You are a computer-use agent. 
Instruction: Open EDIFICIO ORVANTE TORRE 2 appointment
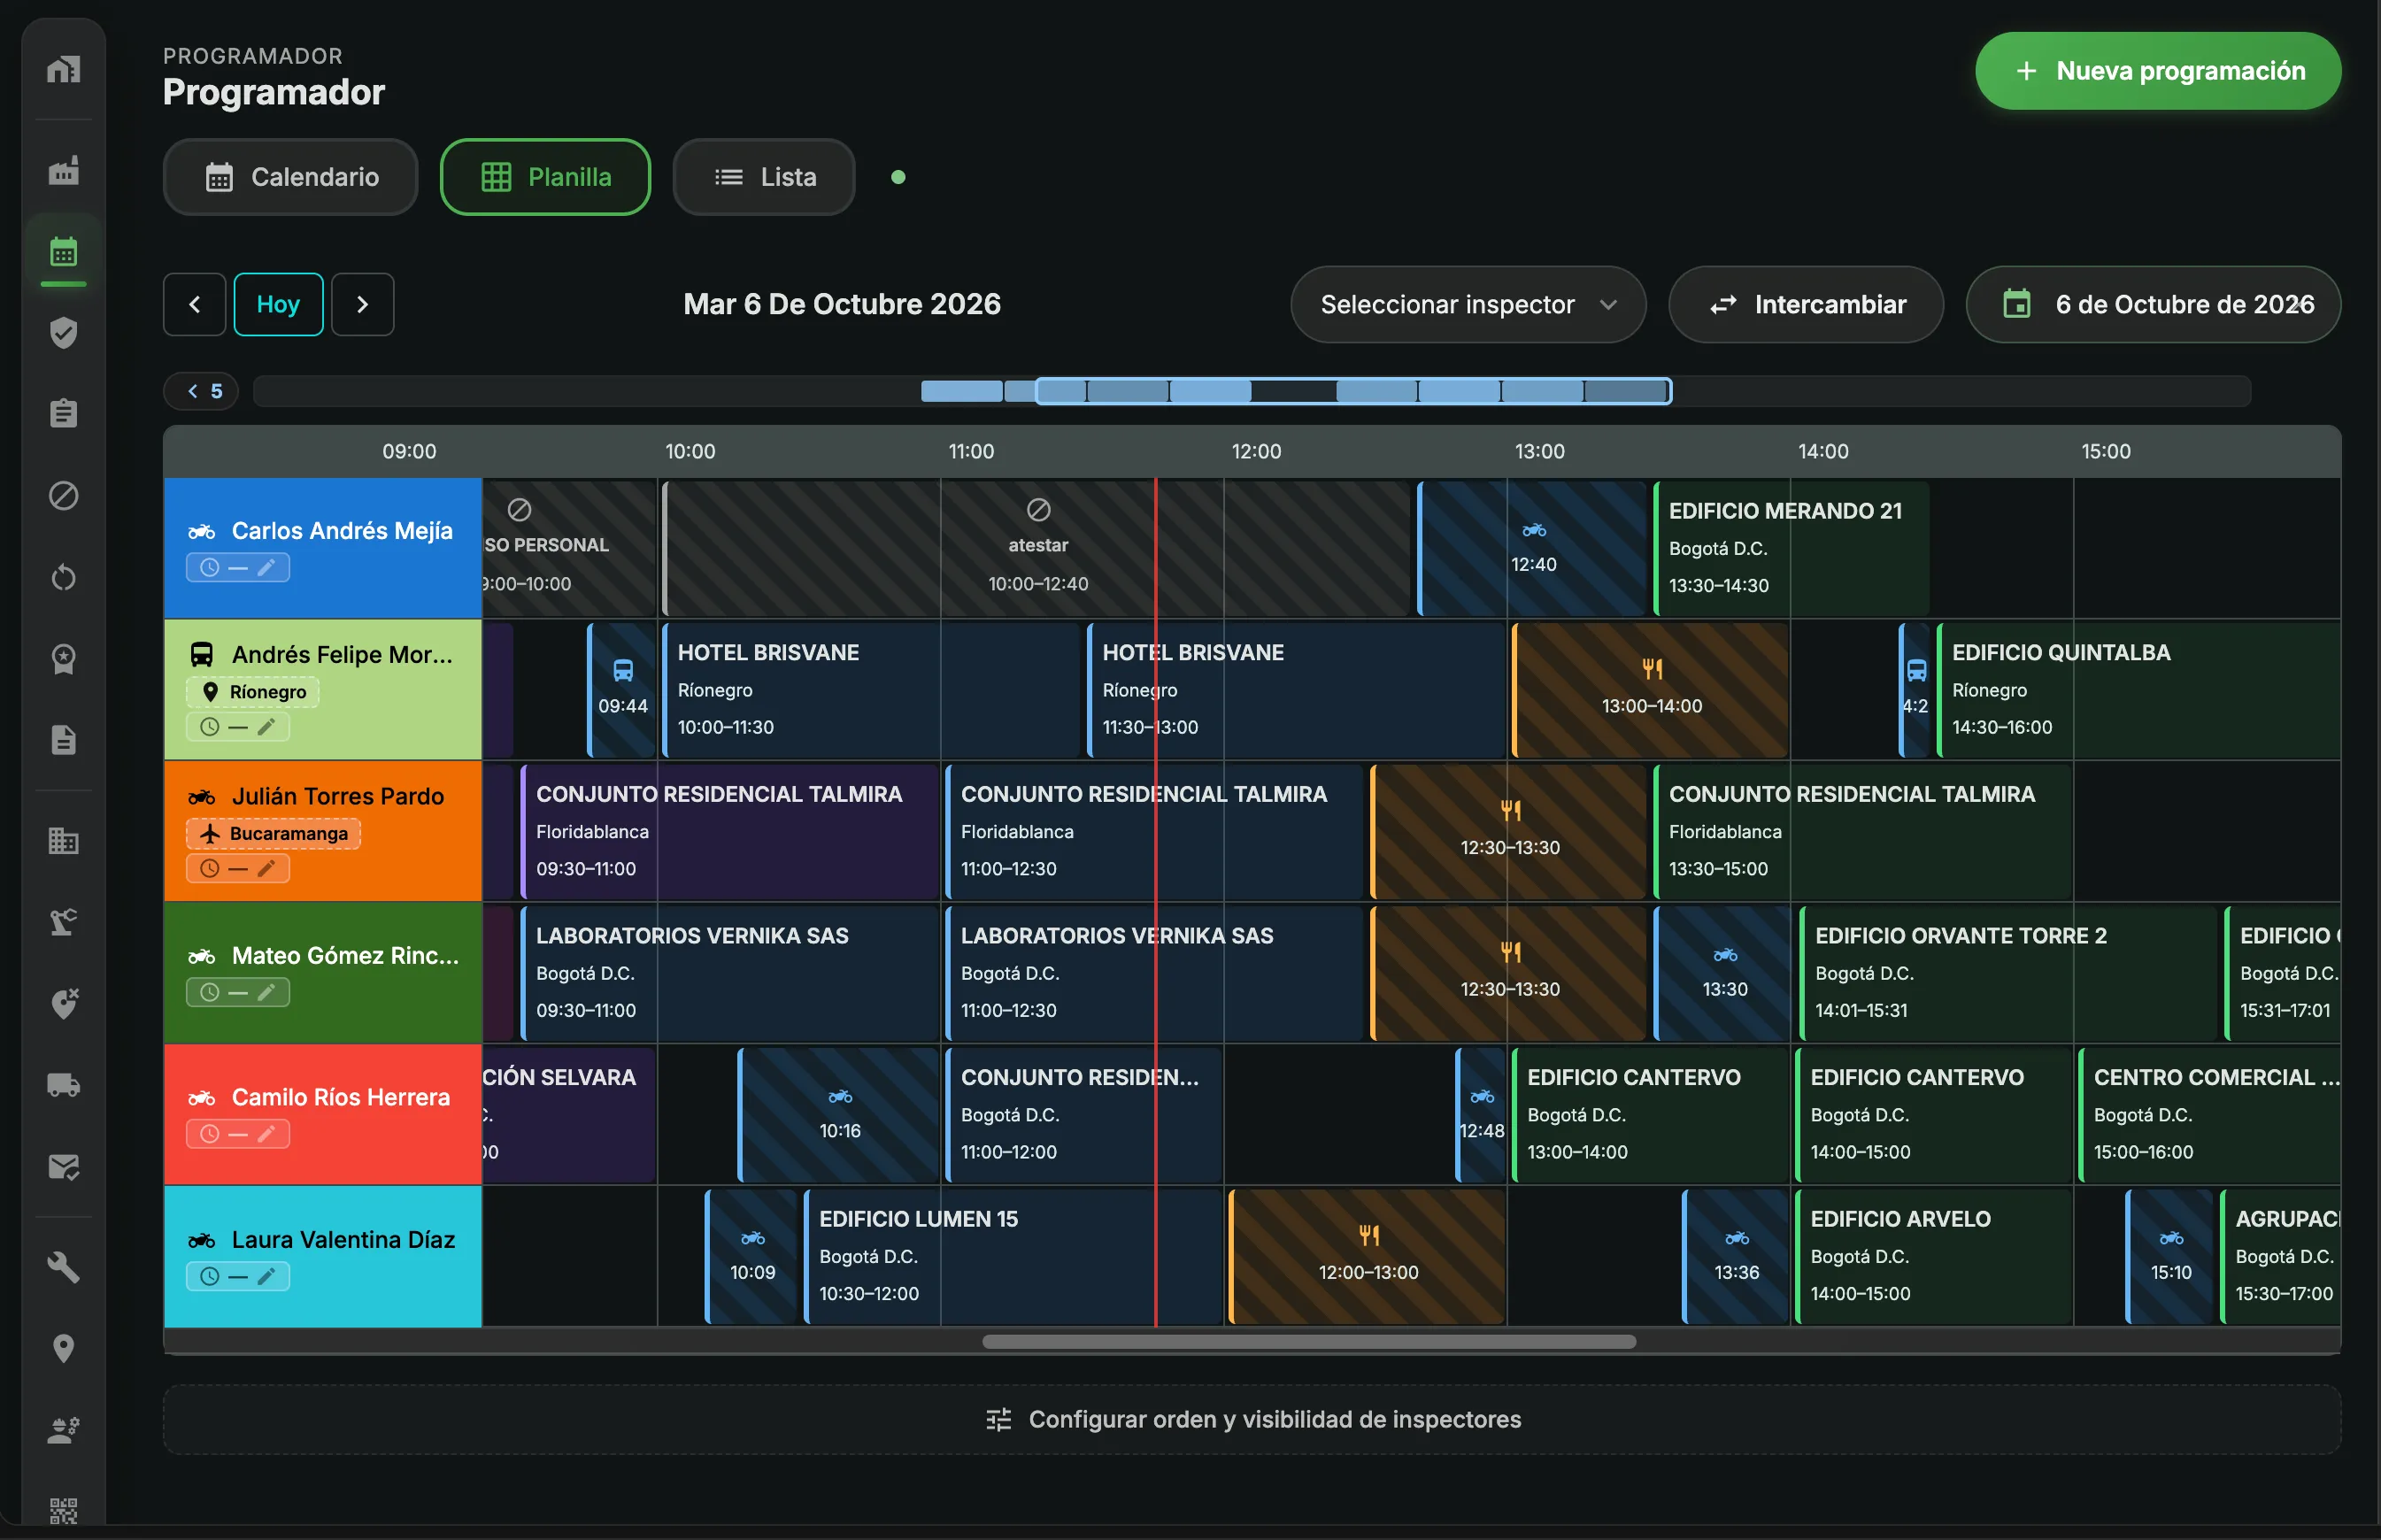click(x=2008, y=972)
